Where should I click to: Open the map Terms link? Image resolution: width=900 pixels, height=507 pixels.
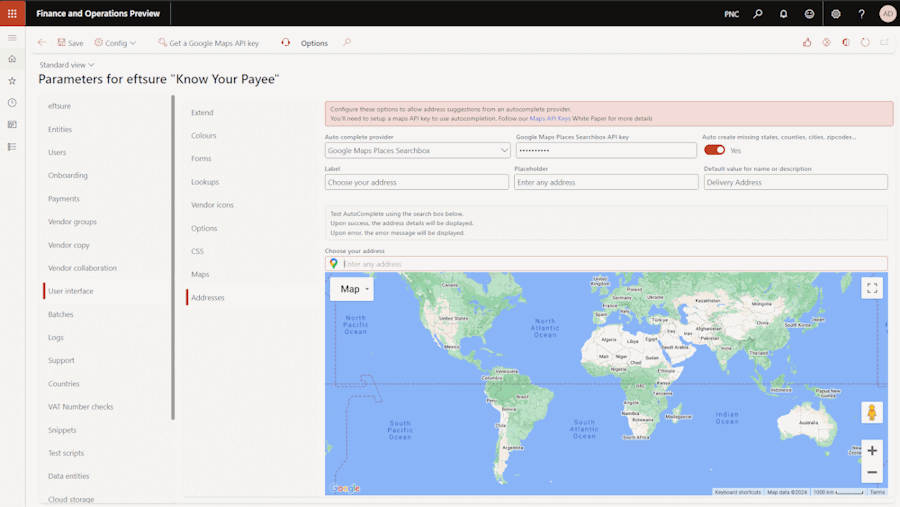click(877, 492)
